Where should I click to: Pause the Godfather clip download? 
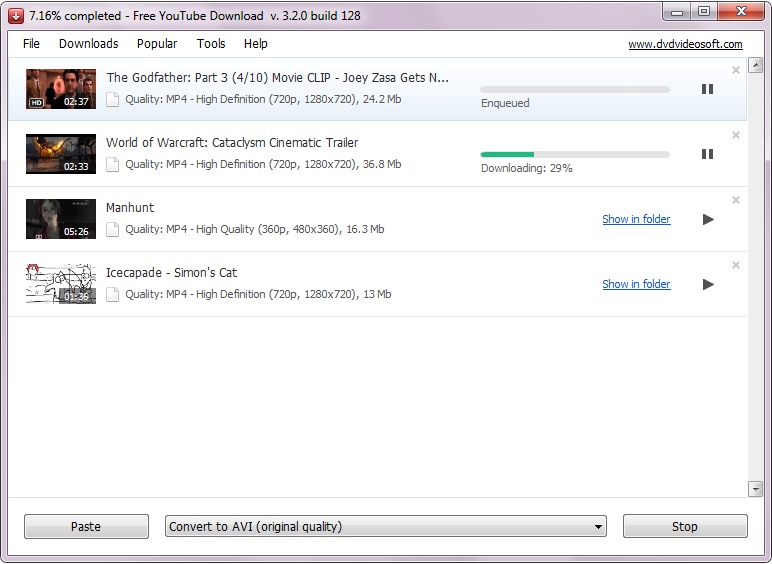coord(707,89)
